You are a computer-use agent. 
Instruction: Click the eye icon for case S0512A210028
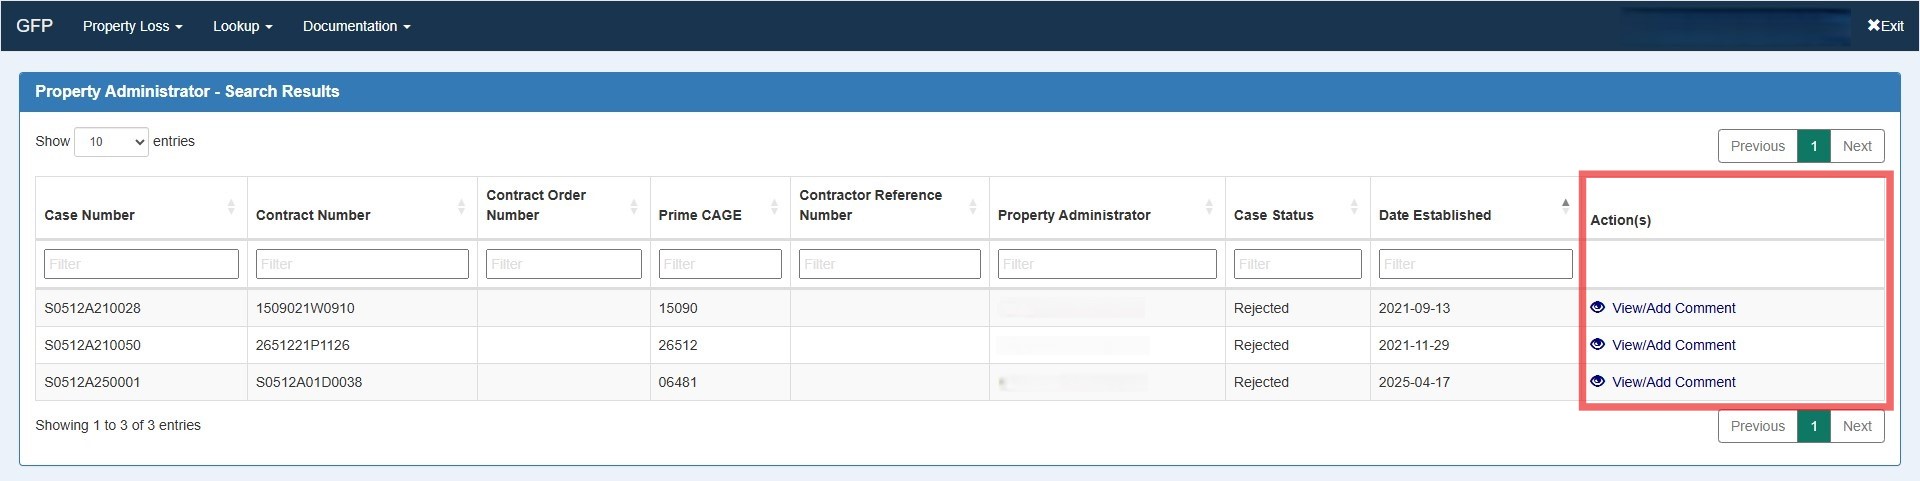pyautogui.click(x=1597, y=307)
